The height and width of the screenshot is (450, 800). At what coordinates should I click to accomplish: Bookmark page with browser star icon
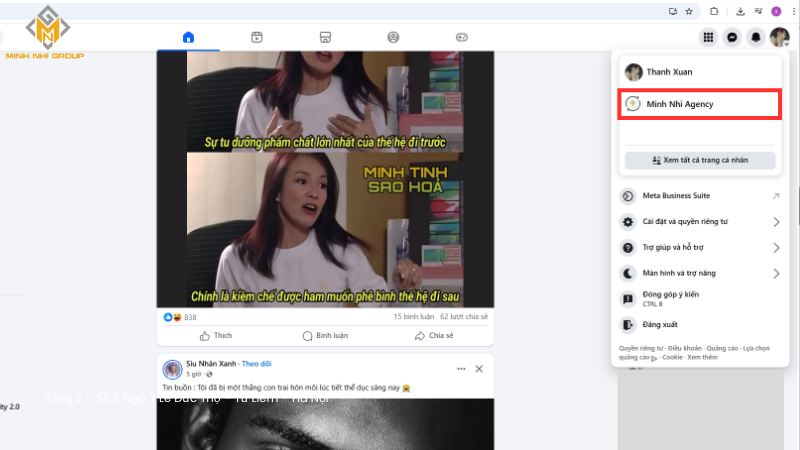coord(689,11)
